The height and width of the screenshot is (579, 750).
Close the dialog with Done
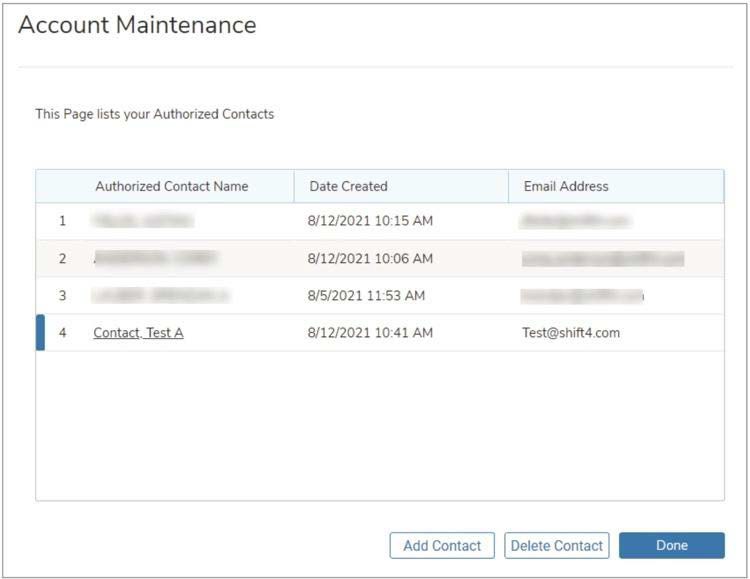tap(671, 545)
